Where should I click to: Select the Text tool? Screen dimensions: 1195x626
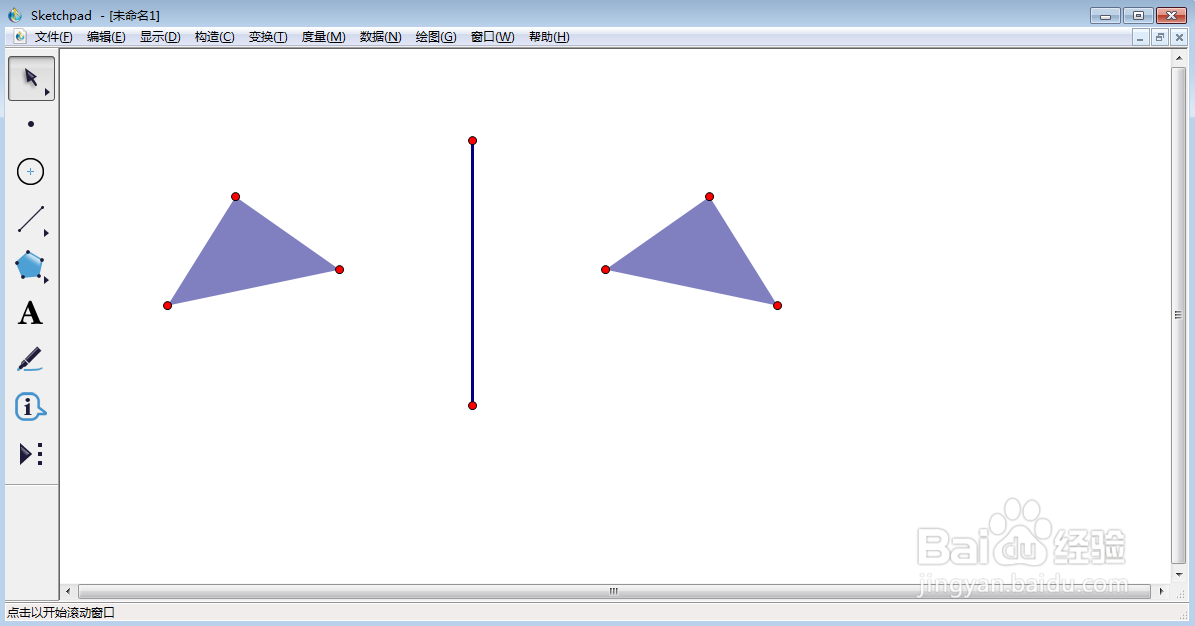(x=30, y=313)
